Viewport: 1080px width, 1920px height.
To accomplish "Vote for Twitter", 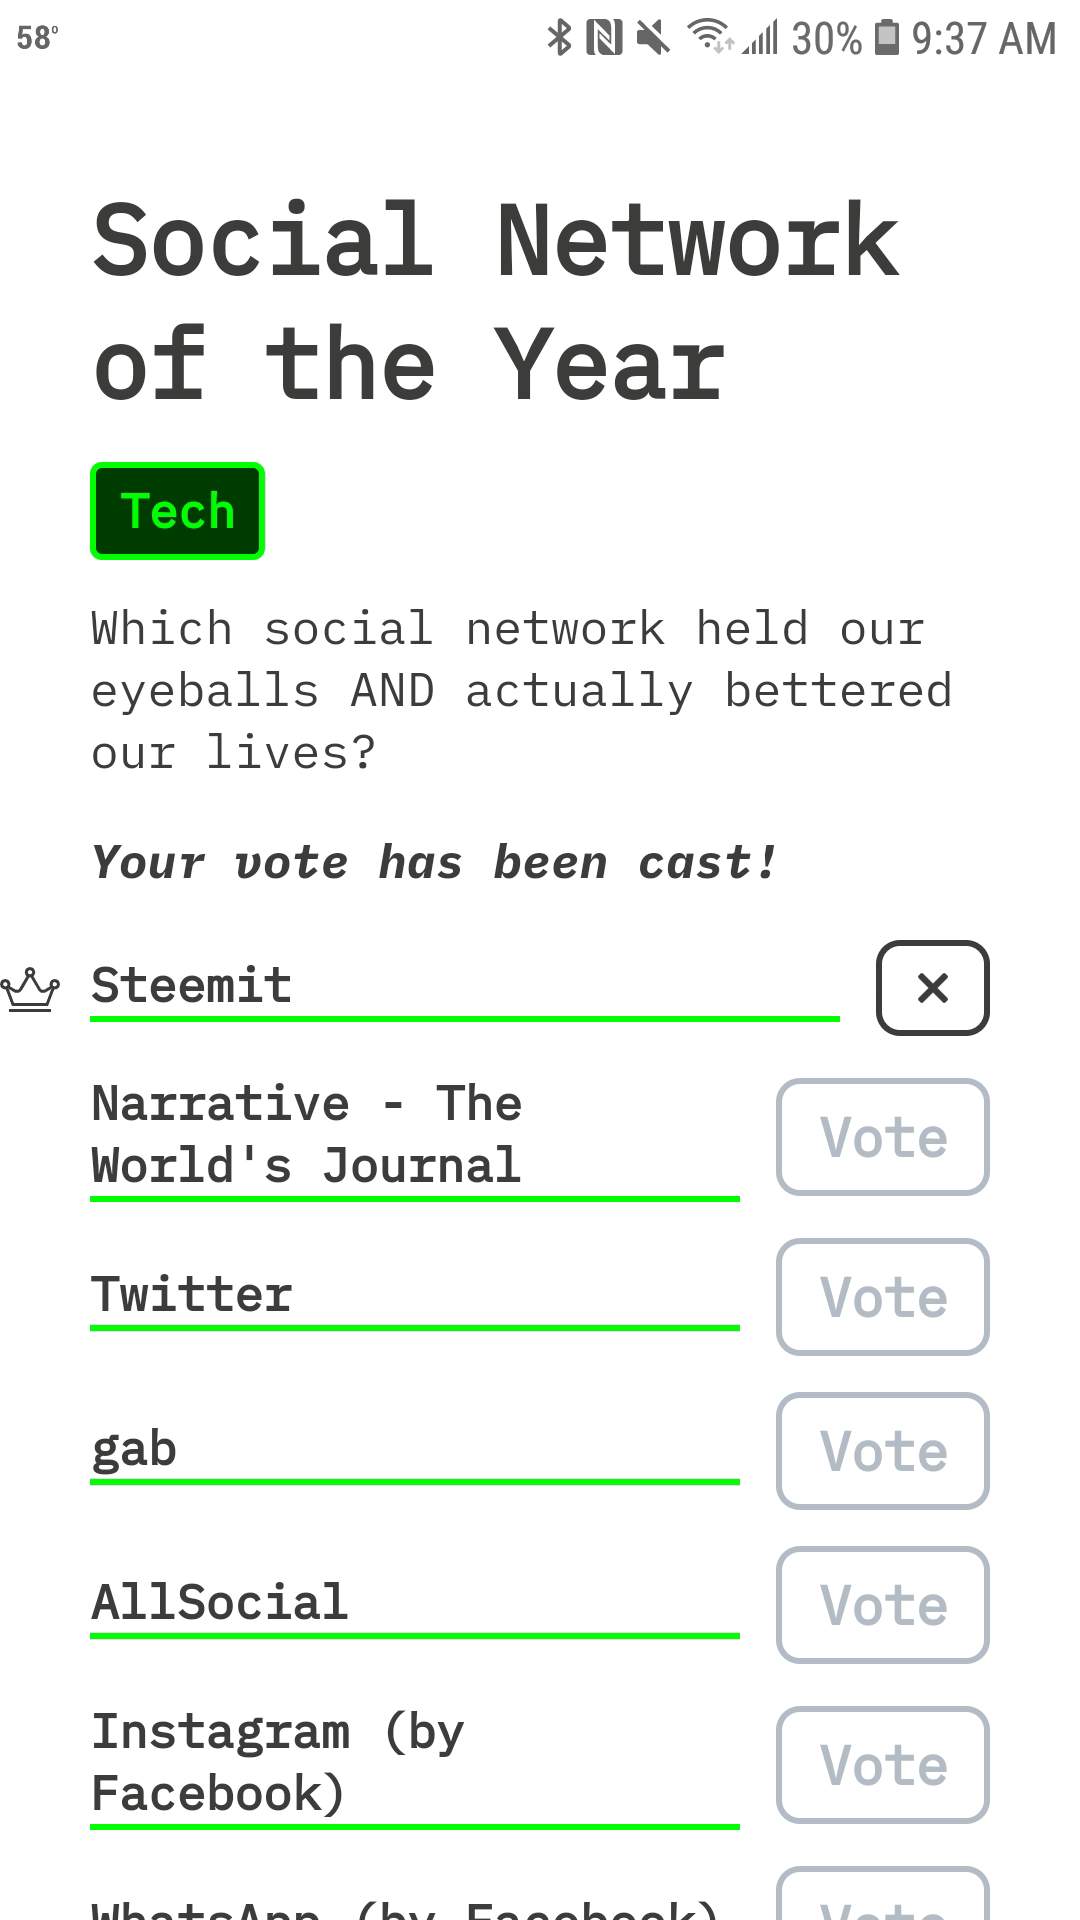I will click(882, 1297).
